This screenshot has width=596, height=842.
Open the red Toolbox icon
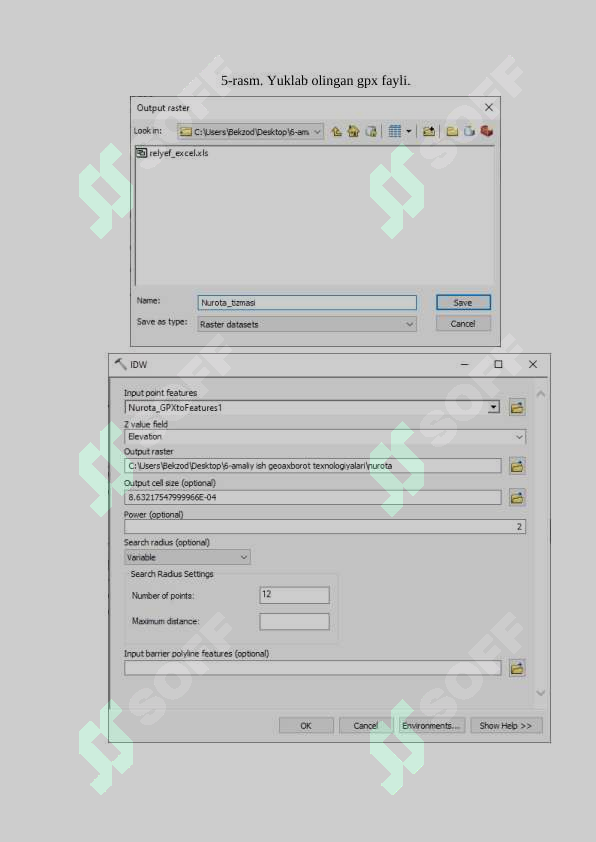[x=486, y=131]
